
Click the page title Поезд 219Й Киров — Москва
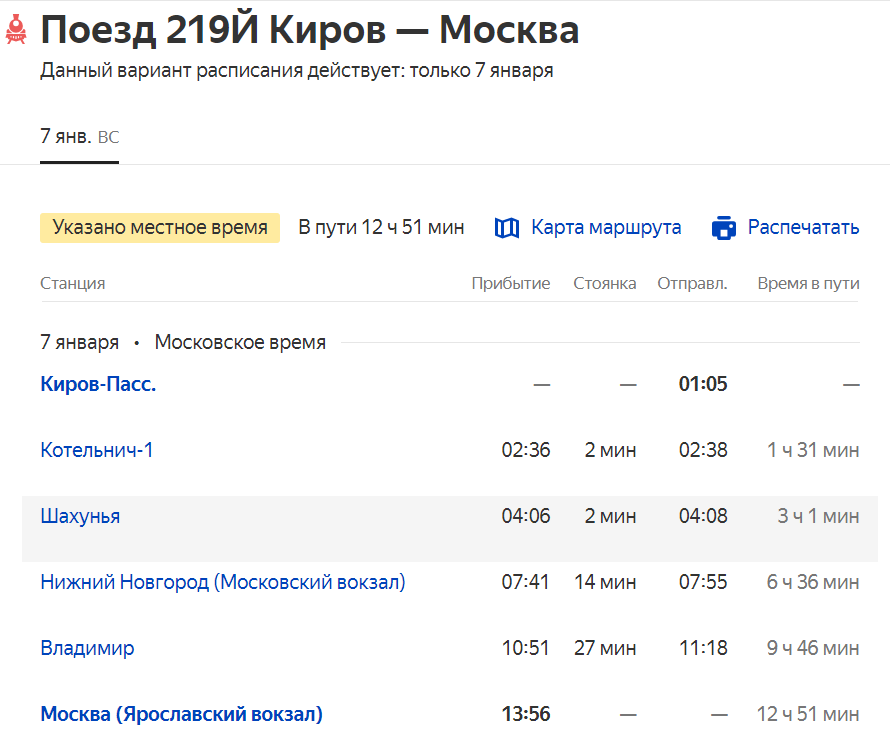pyautogui.click(x=310, y=31)
